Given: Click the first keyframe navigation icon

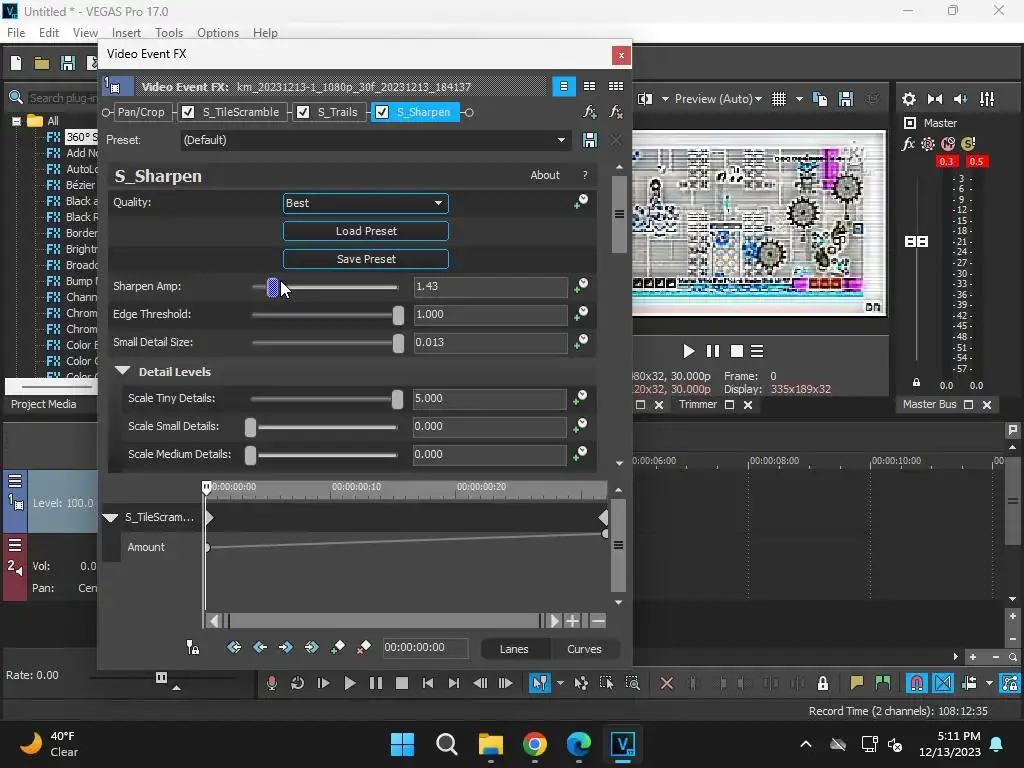Looking at the screenshot, I should (x=234, y=647).
